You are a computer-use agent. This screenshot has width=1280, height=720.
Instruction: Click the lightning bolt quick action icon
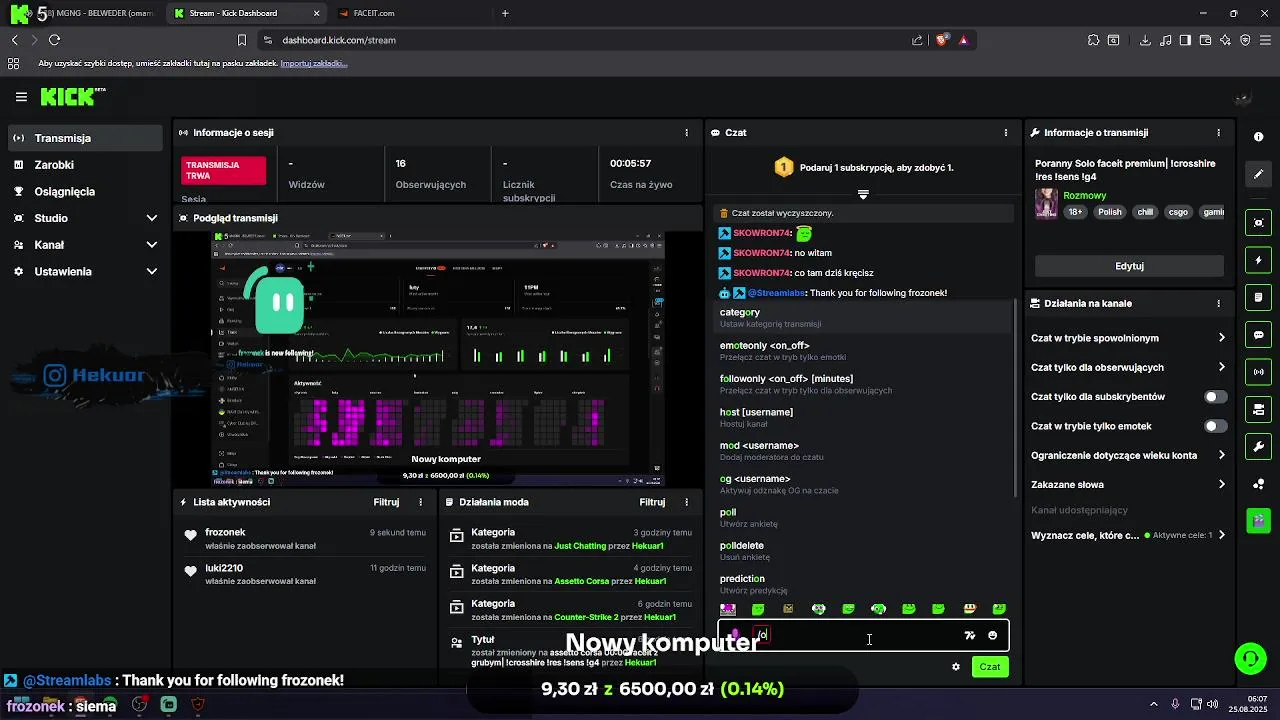[1259, 260]
